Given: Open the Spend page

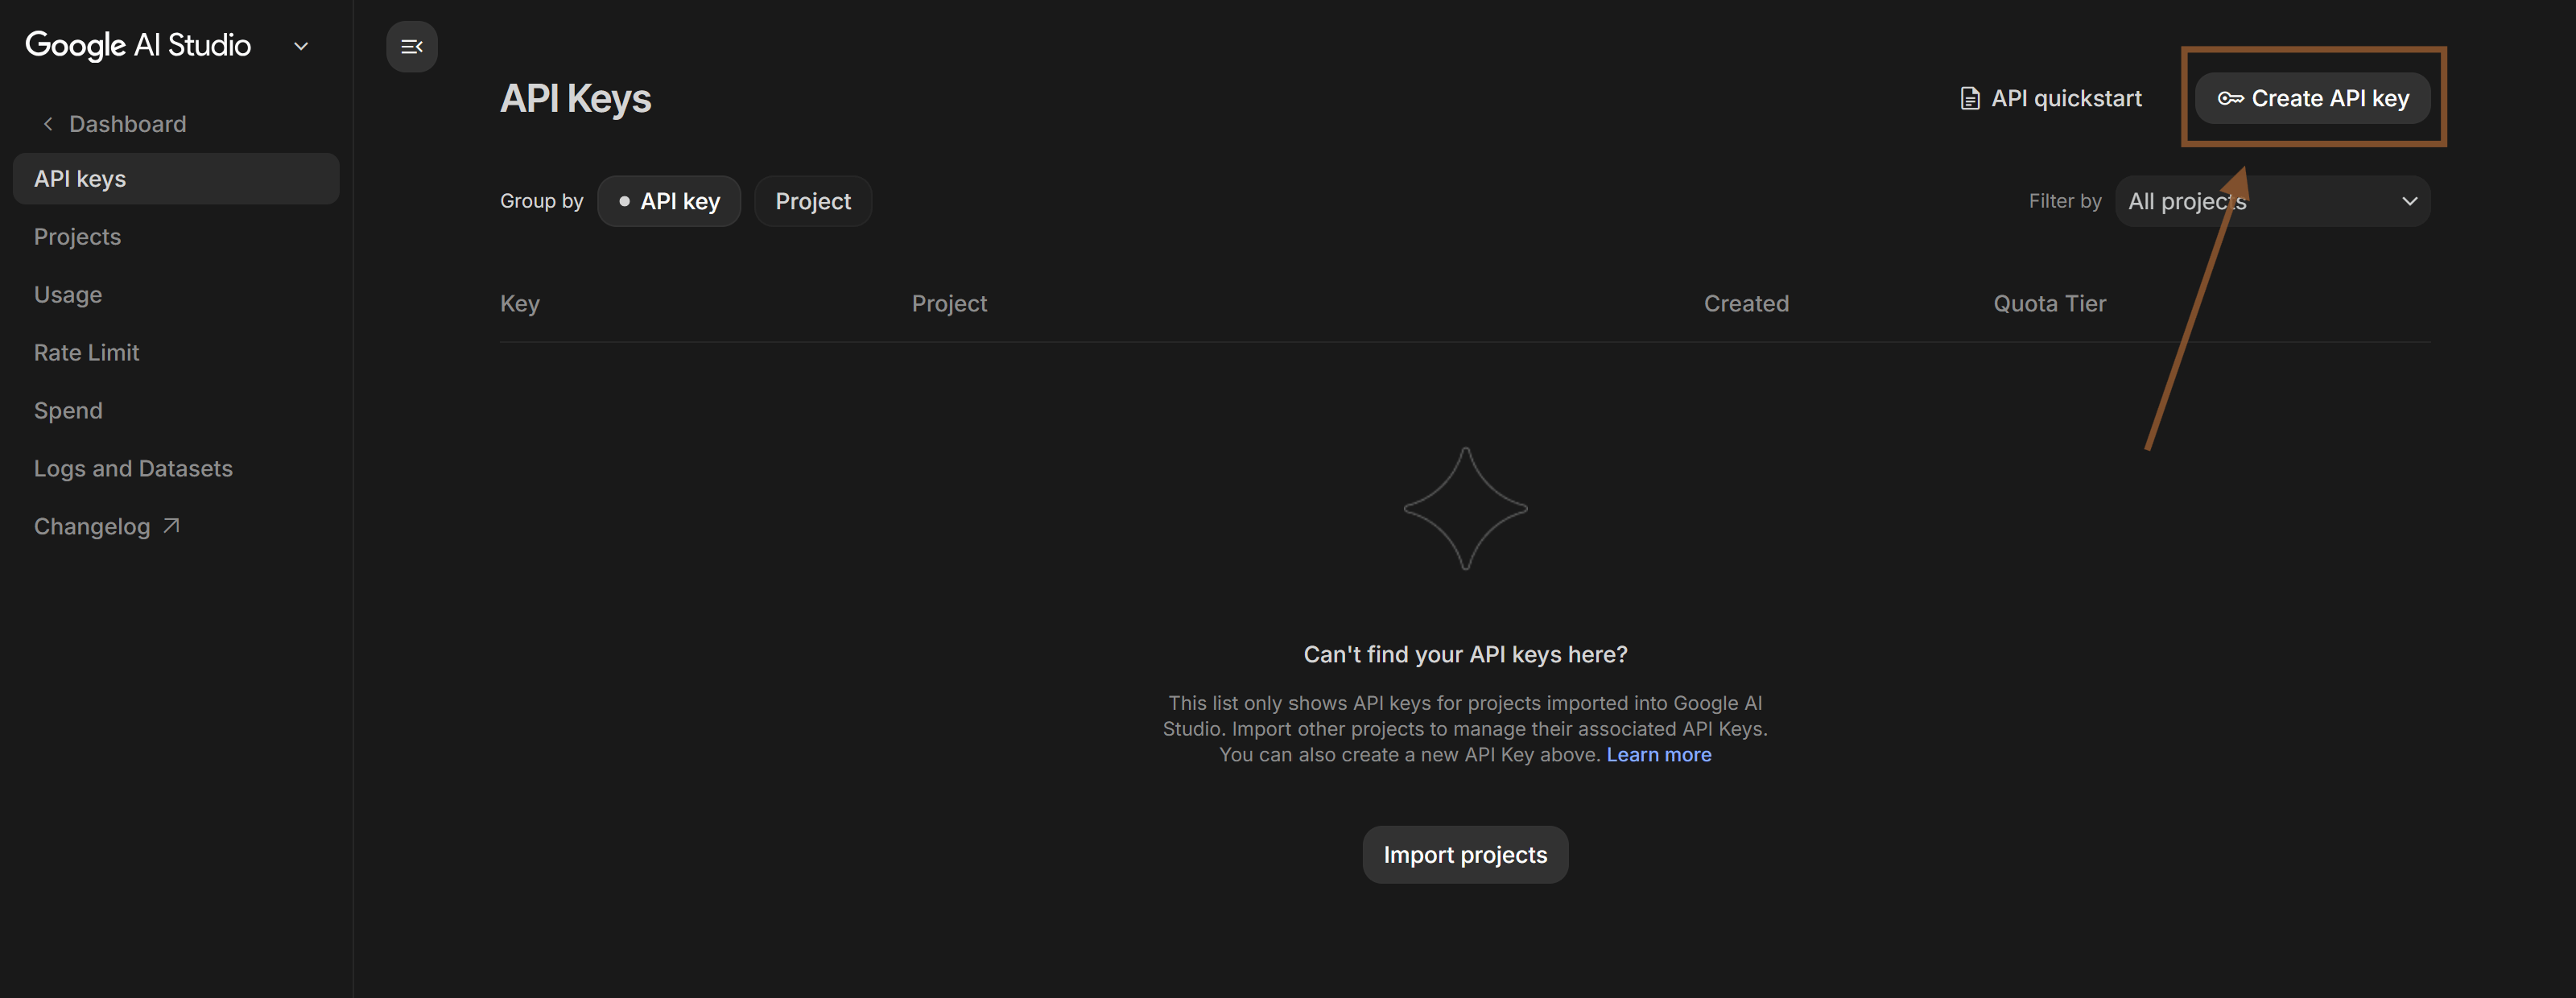Looking at the screenshot, I should pos(68,411).
